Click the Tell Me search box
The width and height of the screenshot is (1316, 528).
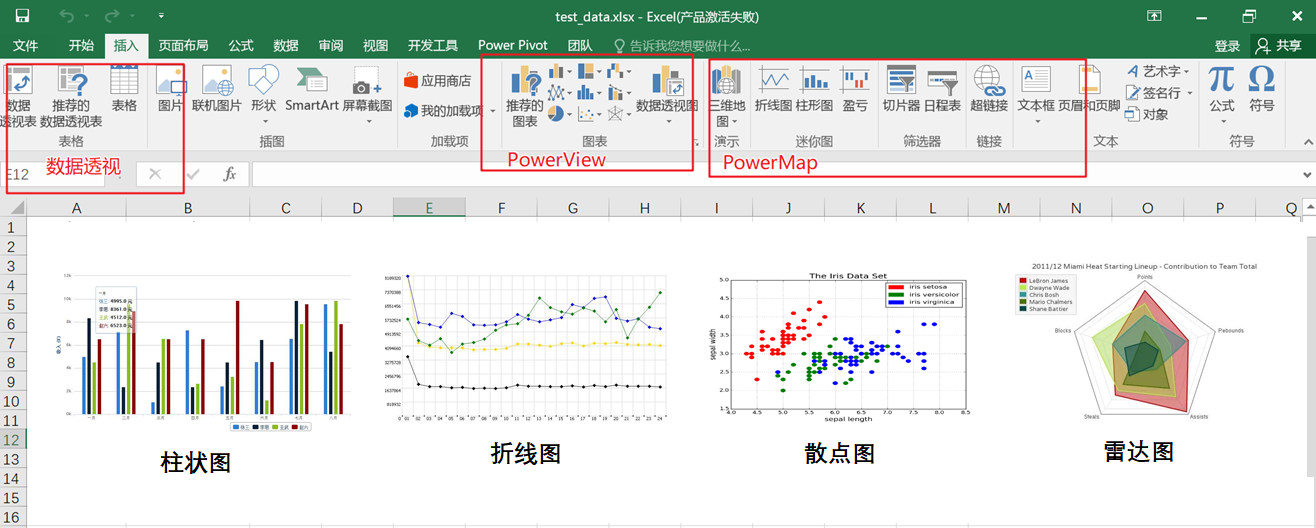pos(683,46)
